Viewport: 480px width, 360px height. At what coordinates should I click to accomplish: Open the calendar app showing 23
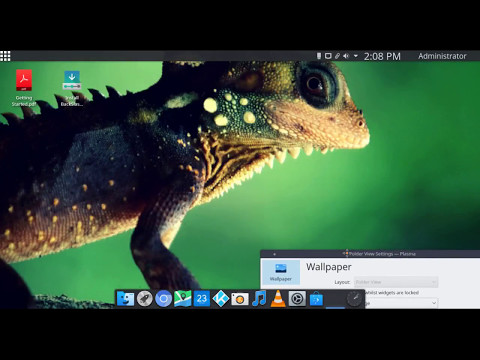tap(202, 298)
